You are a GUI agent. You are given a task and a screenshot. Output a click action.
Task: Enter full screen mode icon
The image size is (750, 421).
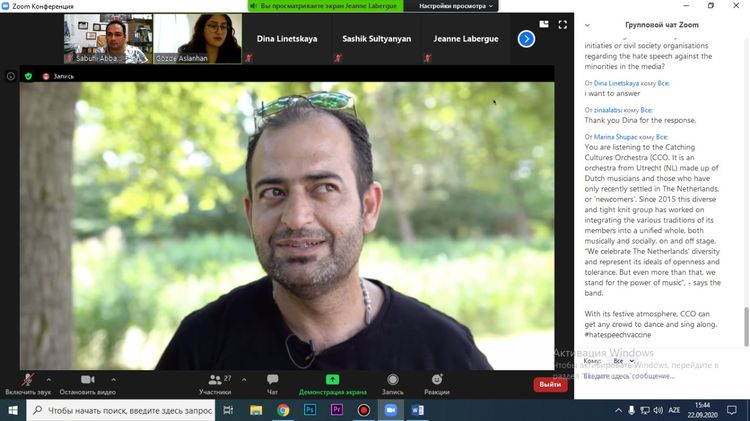(x=562, y=24)
